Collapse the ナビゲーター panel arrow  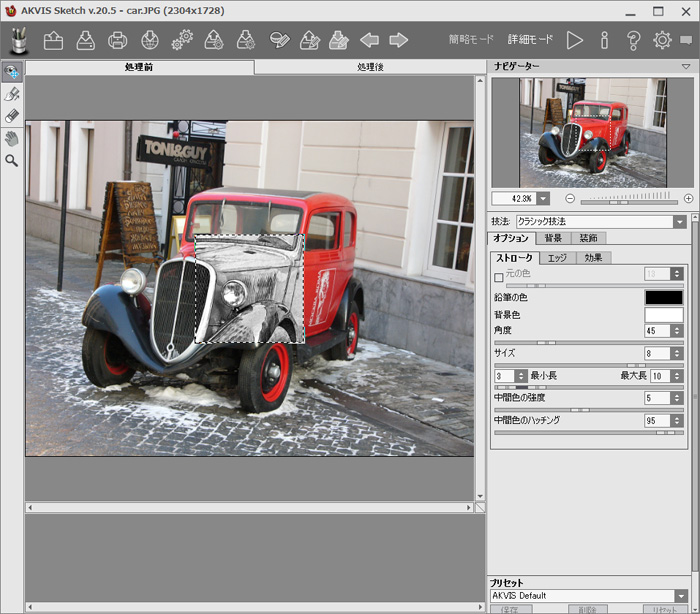(686, 67)
